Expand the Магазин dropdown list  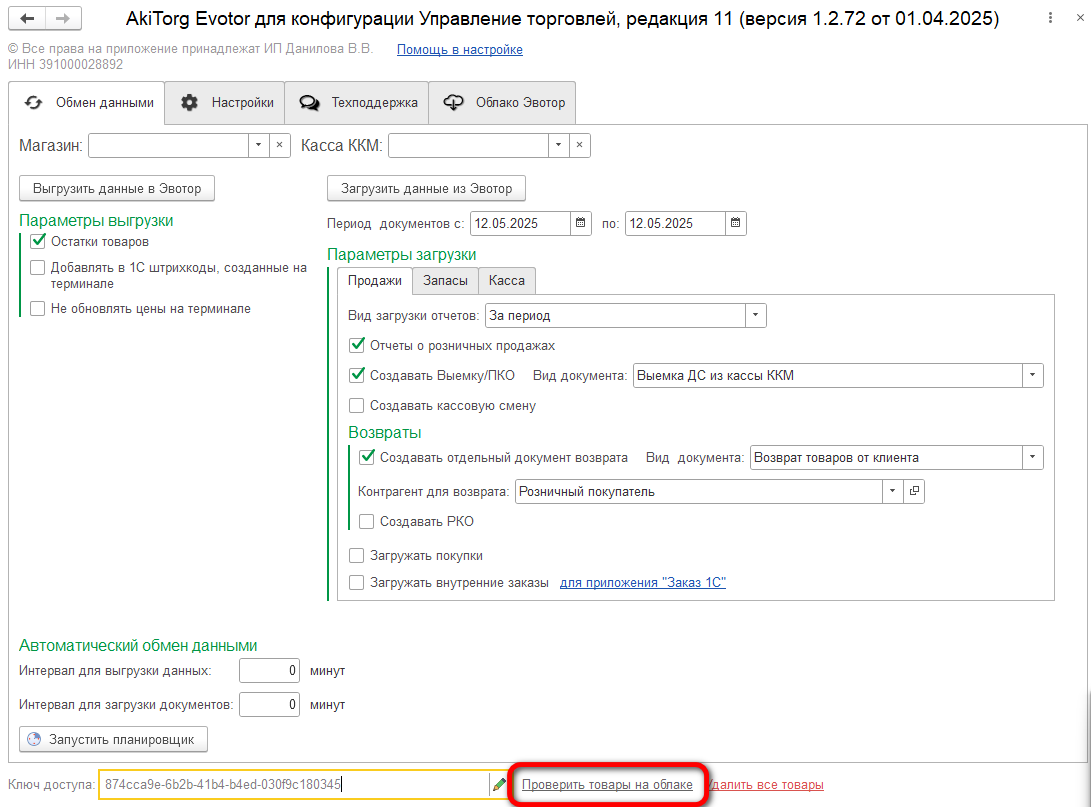pos(258,145)
